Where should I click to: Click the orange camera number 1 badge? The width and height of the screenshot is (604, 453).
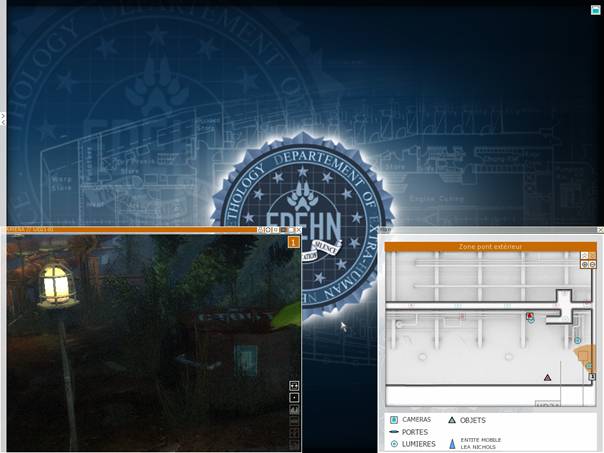[294, 242]
